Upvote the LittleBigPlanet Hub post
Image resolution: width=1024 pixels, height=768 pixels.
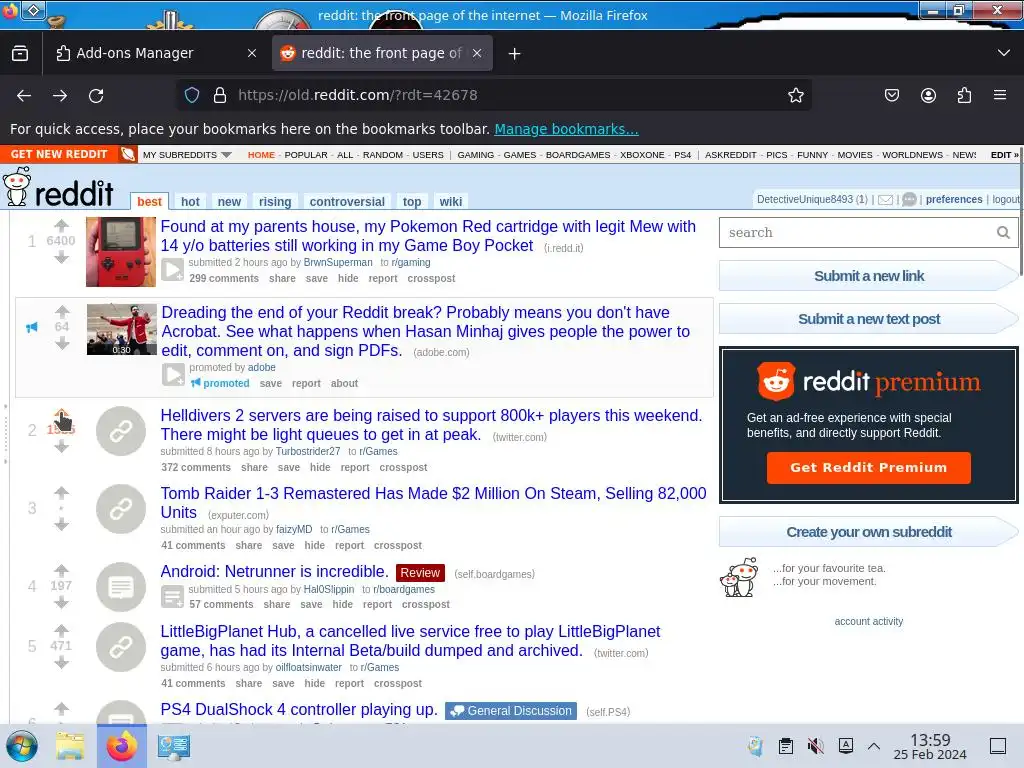[61, 630]
